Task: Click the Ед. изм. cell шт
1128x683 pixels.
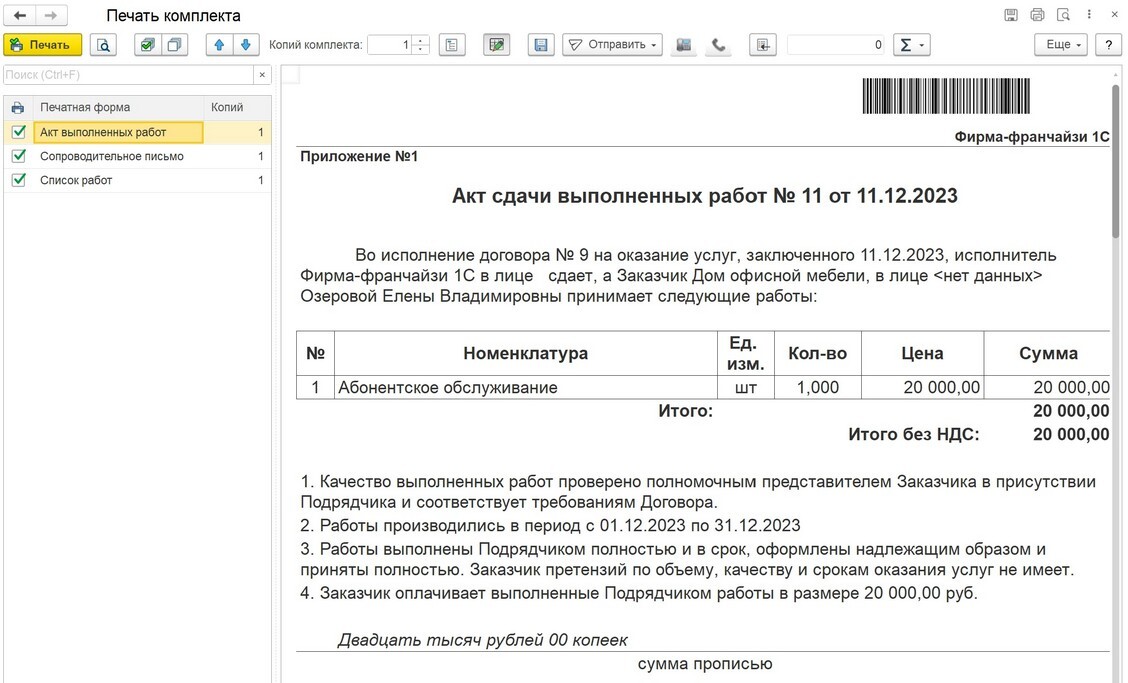Action: [746, 387]
